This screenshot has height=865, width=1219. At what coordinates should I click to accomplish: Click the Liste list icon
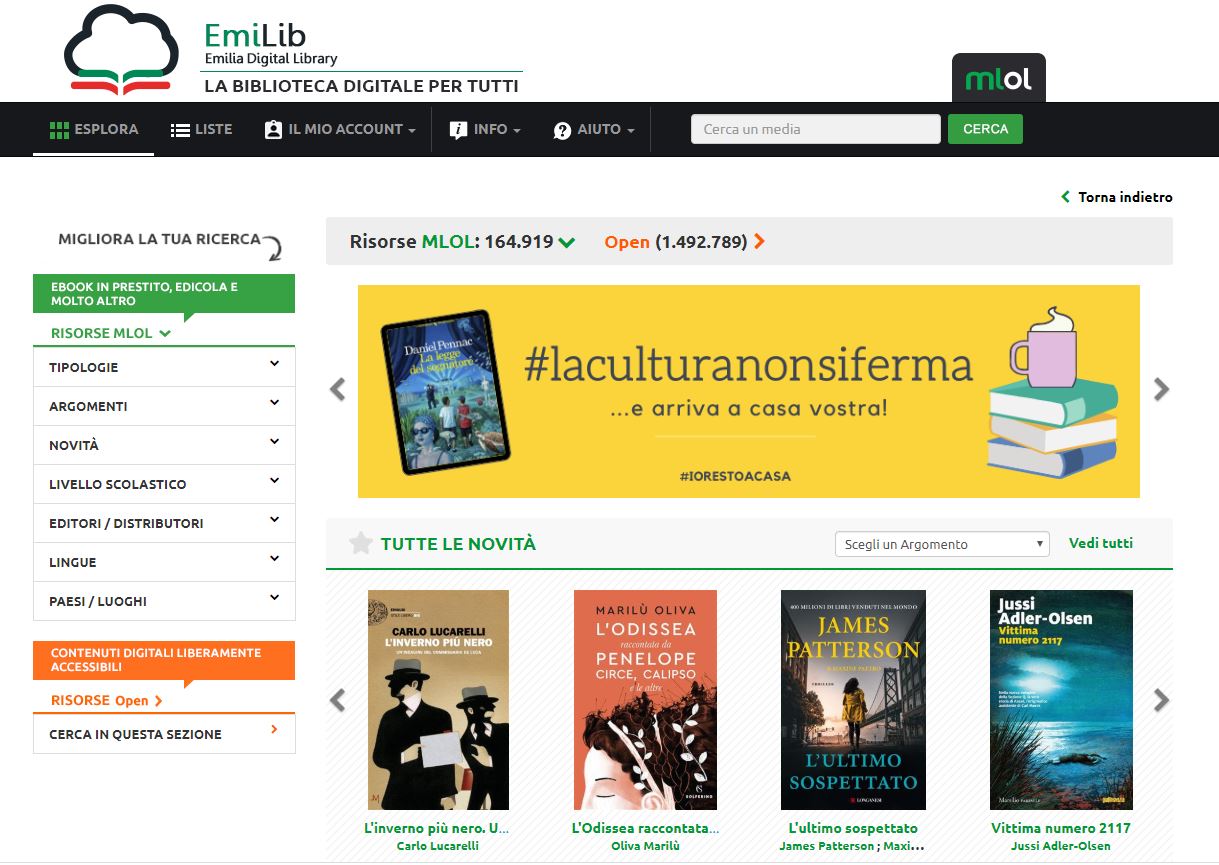[180, 130]
